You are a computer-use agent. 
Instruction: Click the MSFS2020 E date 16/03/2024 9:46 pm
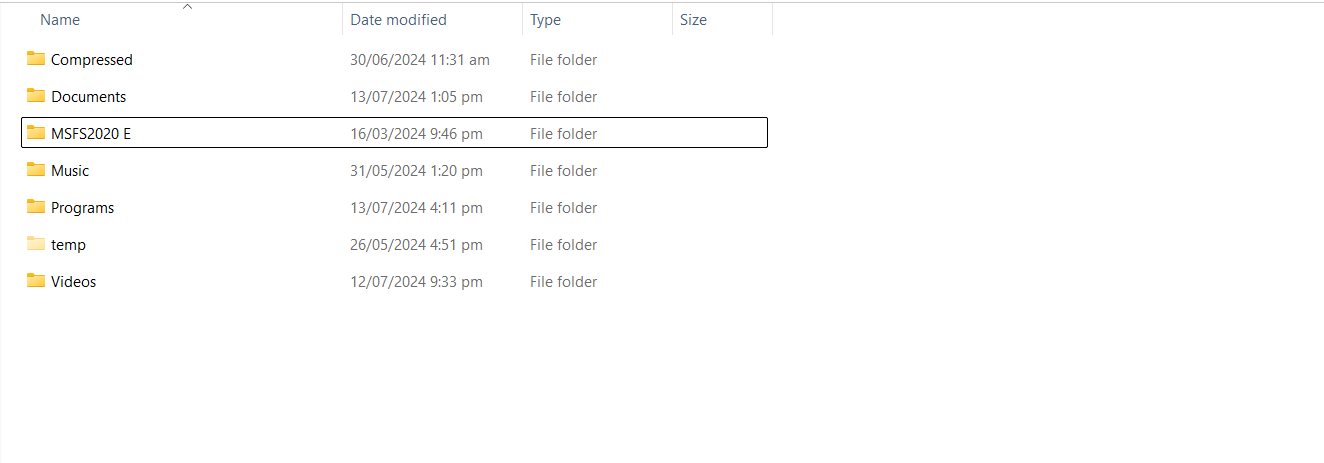click(416, 134)
